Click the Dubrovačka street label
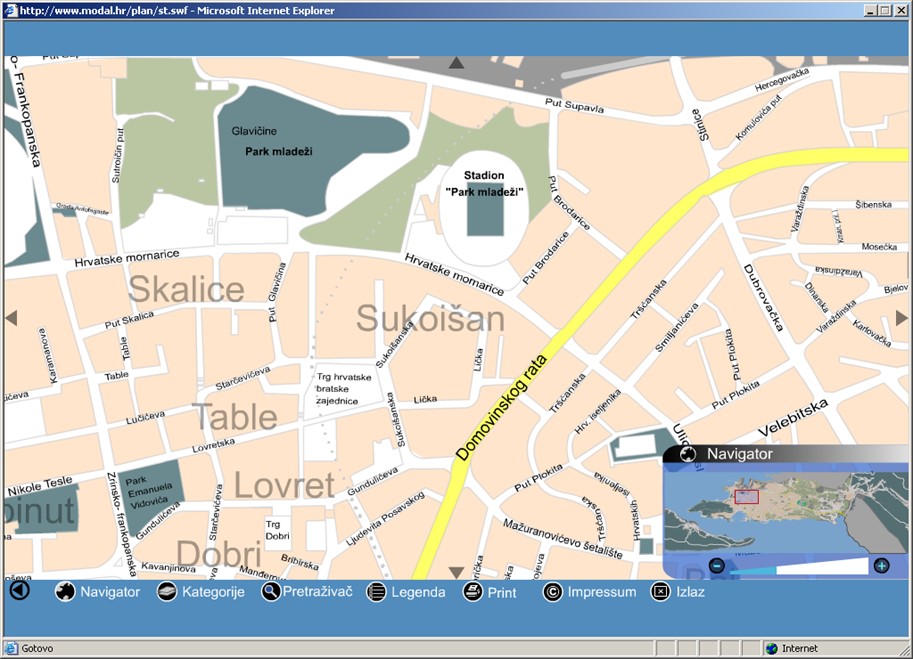 tap(763, 297)
